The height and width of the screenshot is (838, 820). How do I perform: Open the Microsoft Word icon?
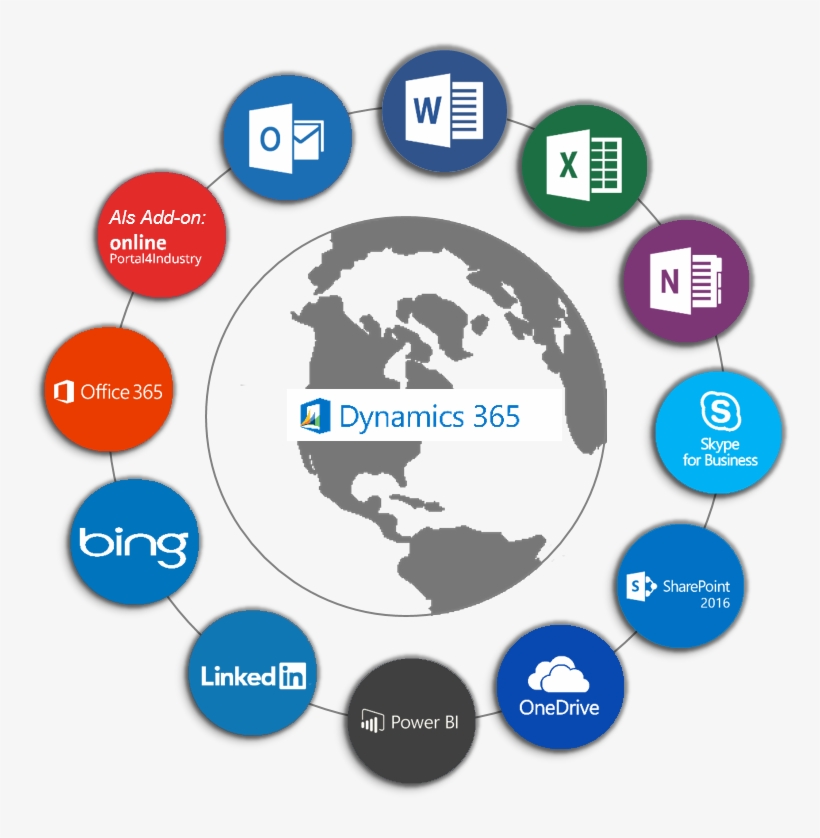pyautogui.click(x=446, y=109)
